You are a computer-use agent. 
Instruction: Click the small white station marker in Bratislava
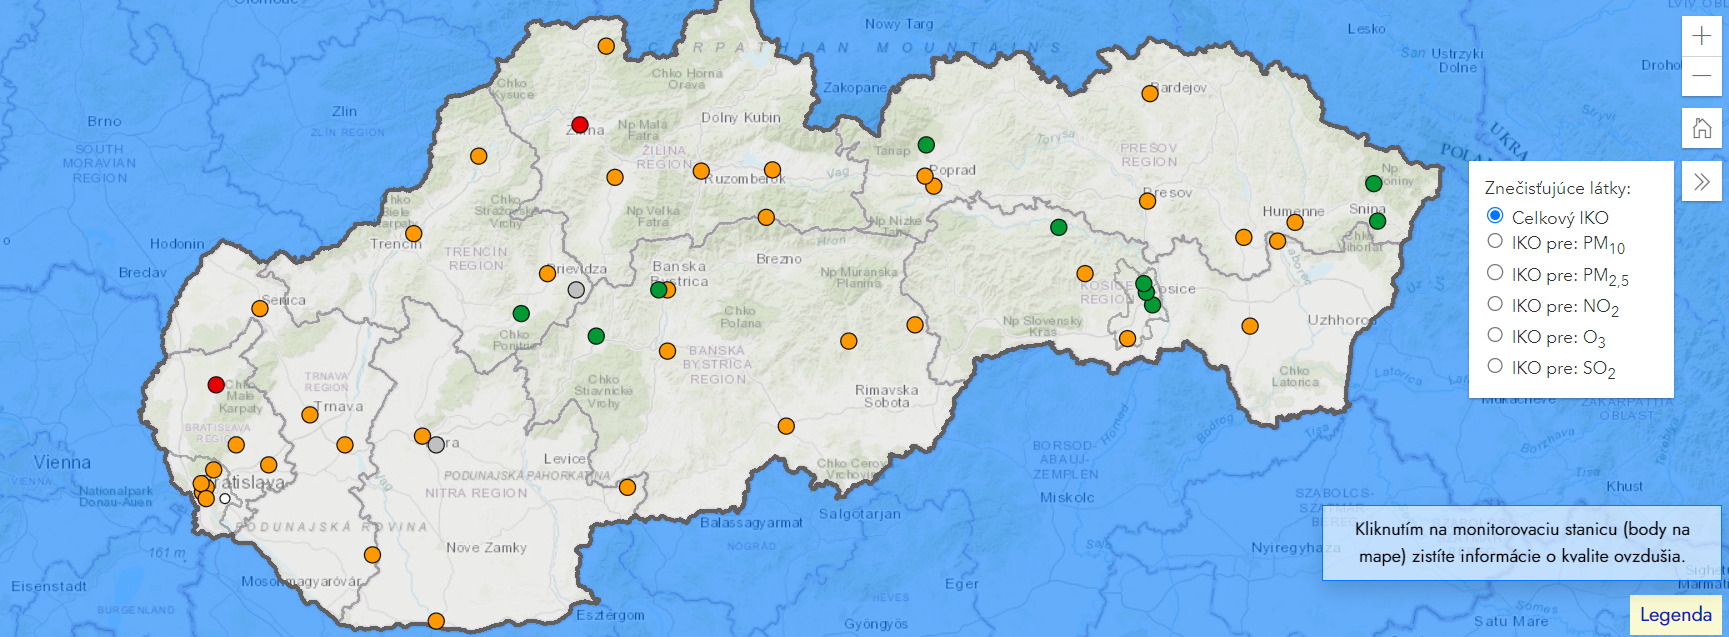click(225, 499)
